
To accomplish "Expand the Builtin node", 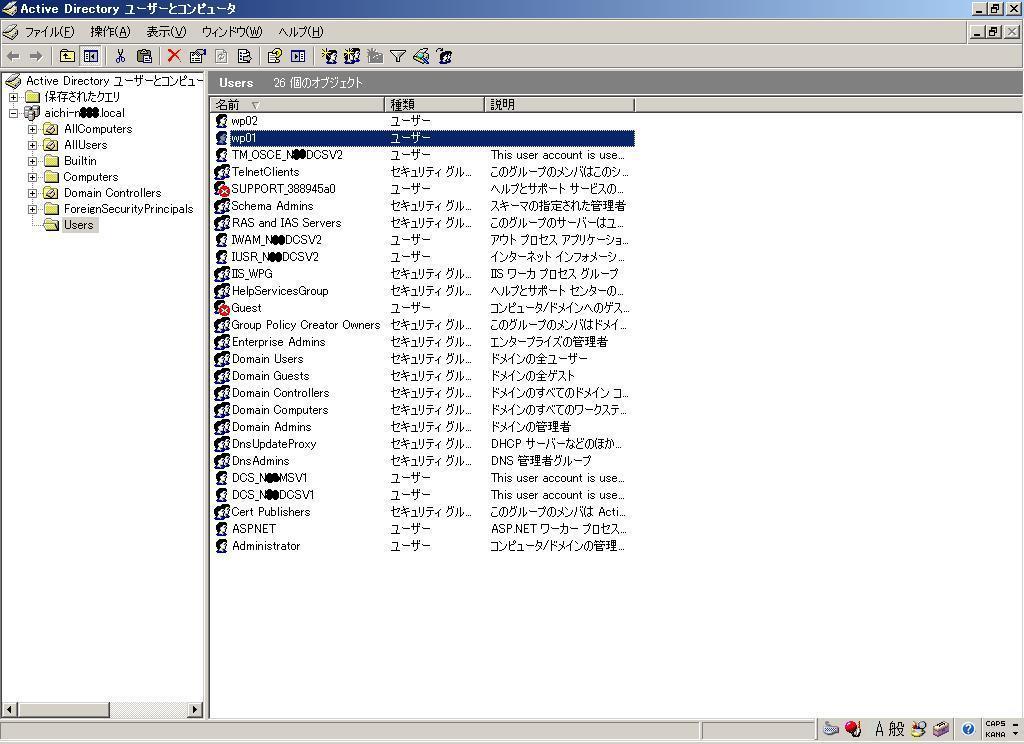I will point(32,161).
